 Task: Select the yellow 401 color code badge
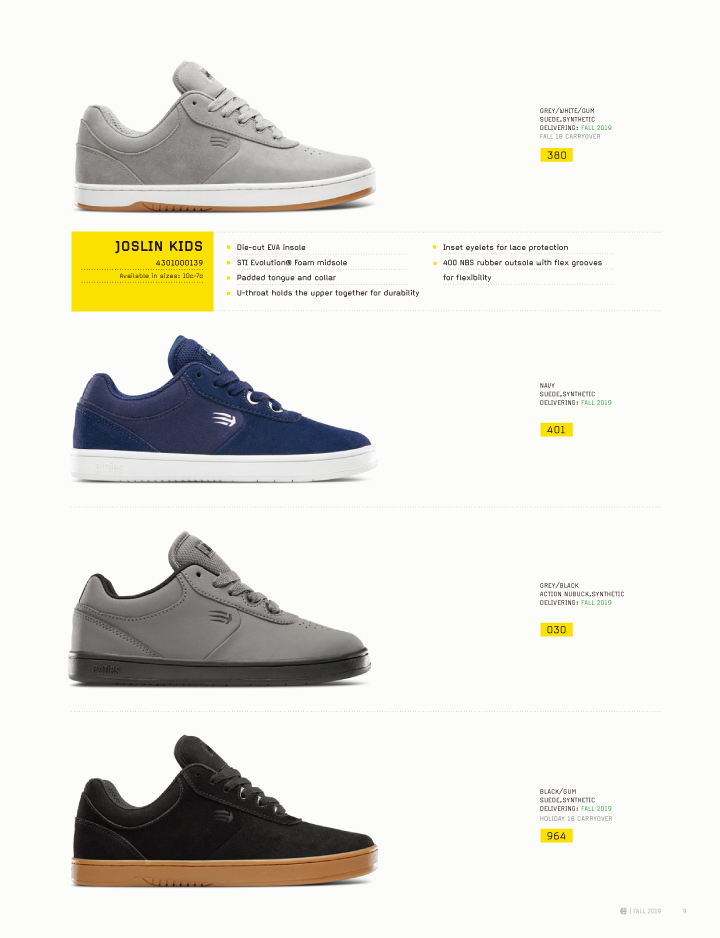point(556,430)
